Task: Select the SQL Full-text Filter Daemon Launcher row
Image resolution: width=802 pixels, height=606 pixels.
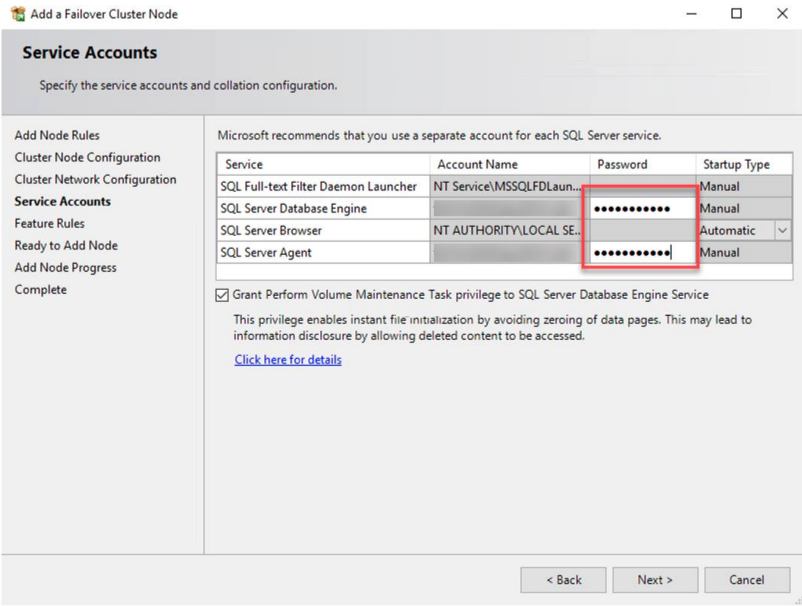Action: pyautogui.click(x=504, y=187)
